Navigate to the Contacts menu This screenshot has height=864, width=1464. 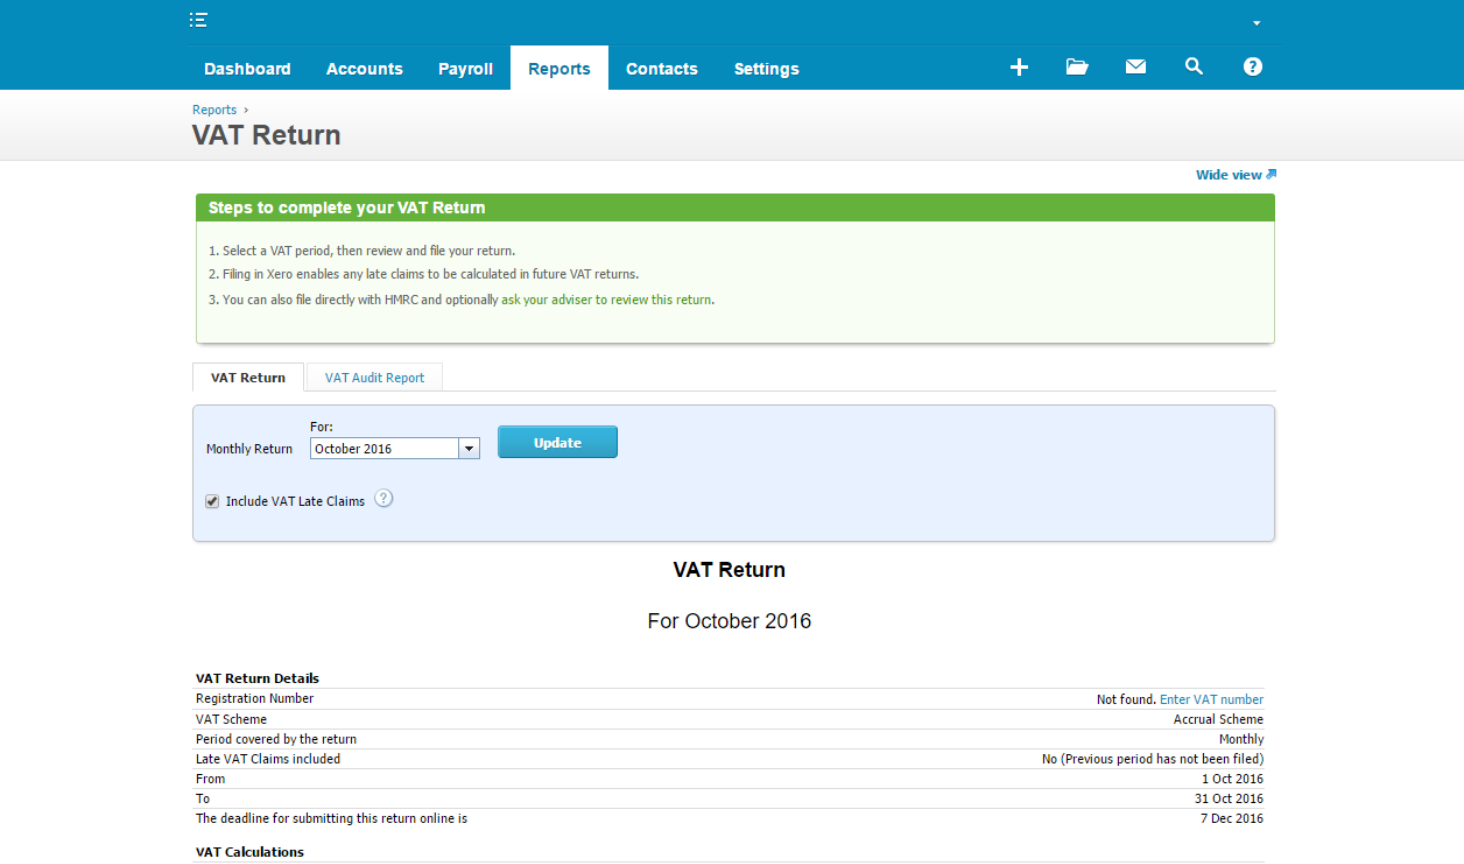pyautogui.click(x=661, y=69)
